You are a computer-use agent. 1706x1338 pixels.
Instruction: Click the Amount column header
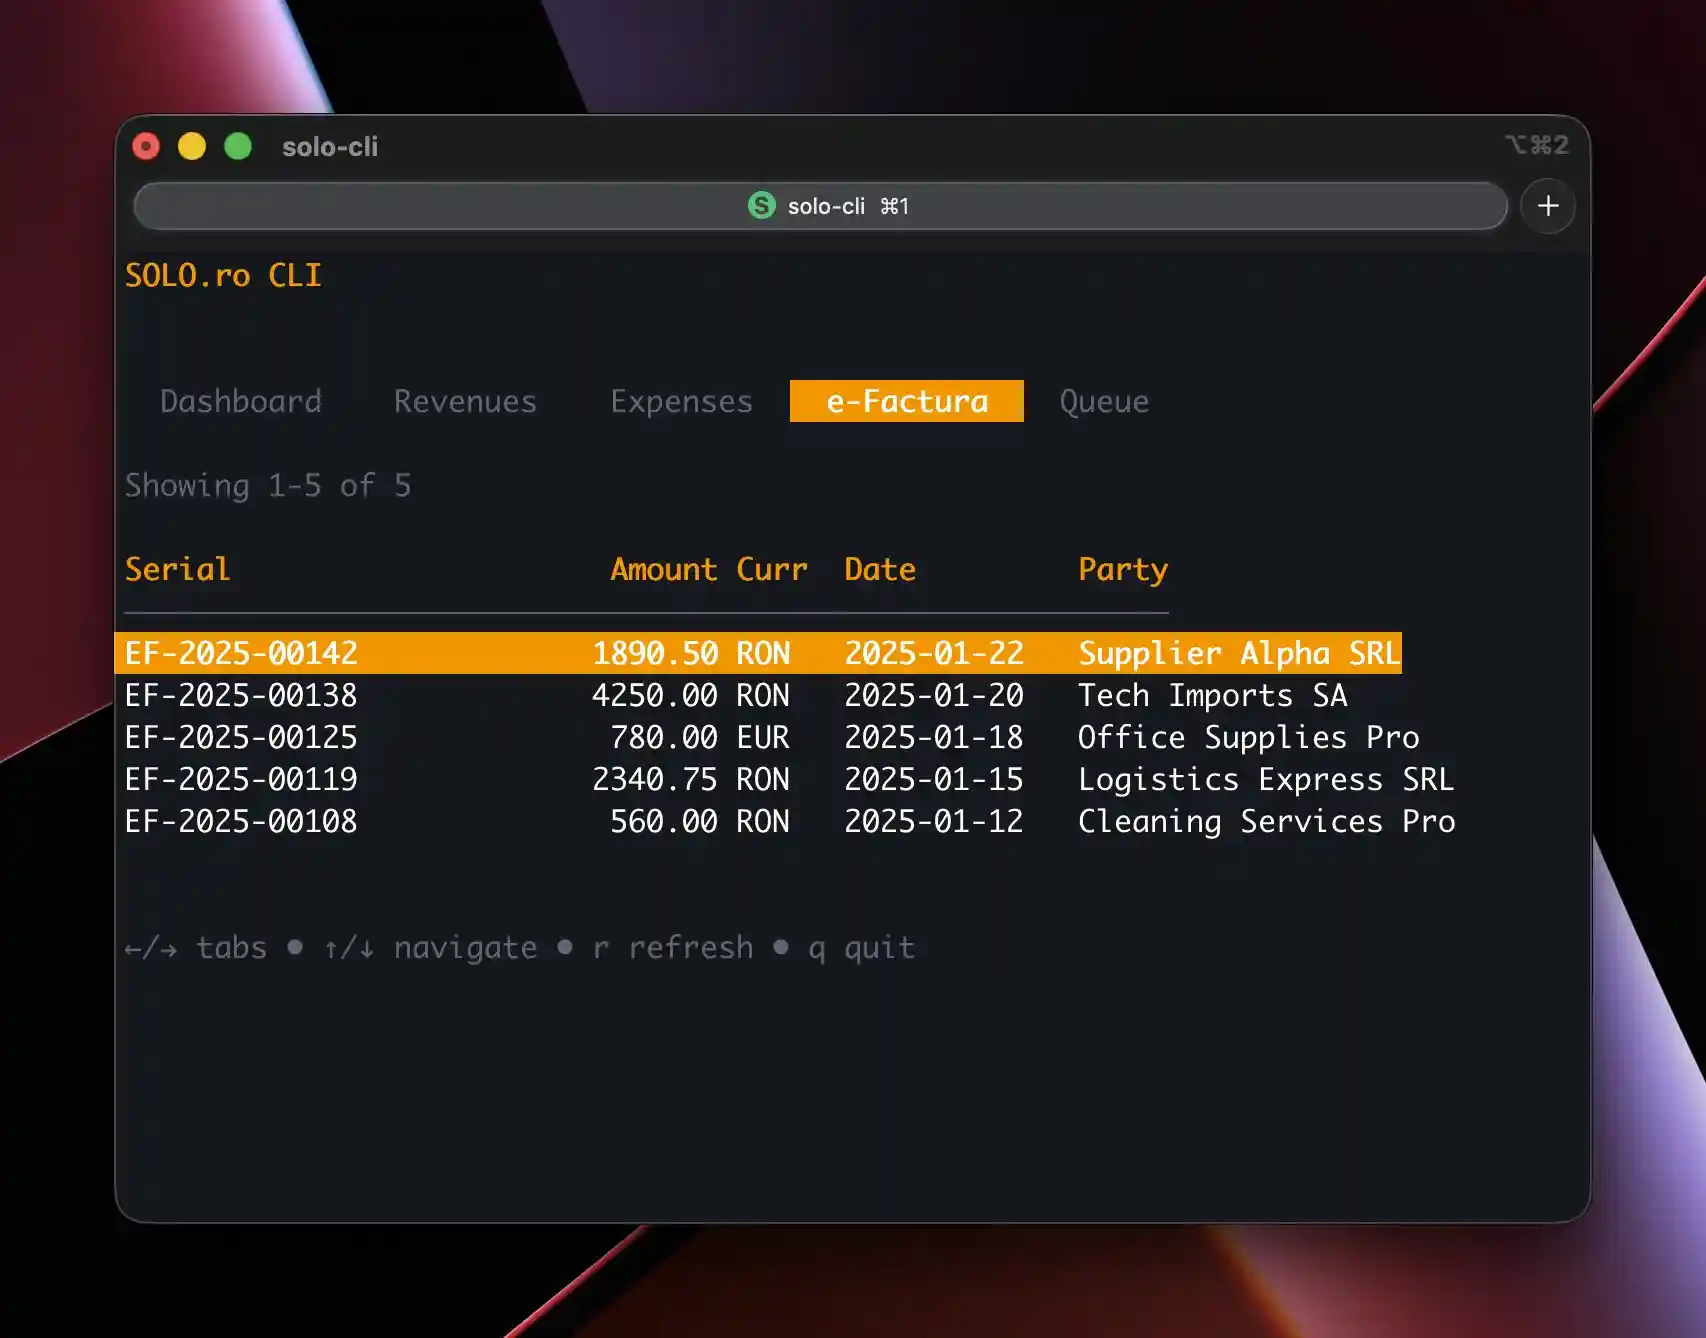664,569
